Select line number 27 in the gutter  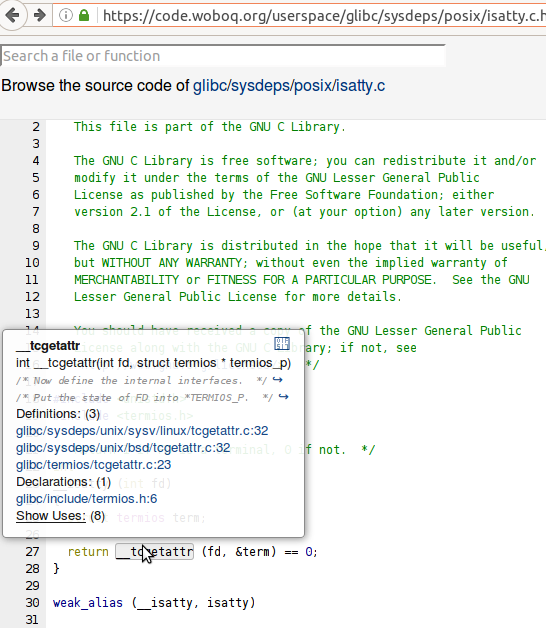[x=32, y=552]
